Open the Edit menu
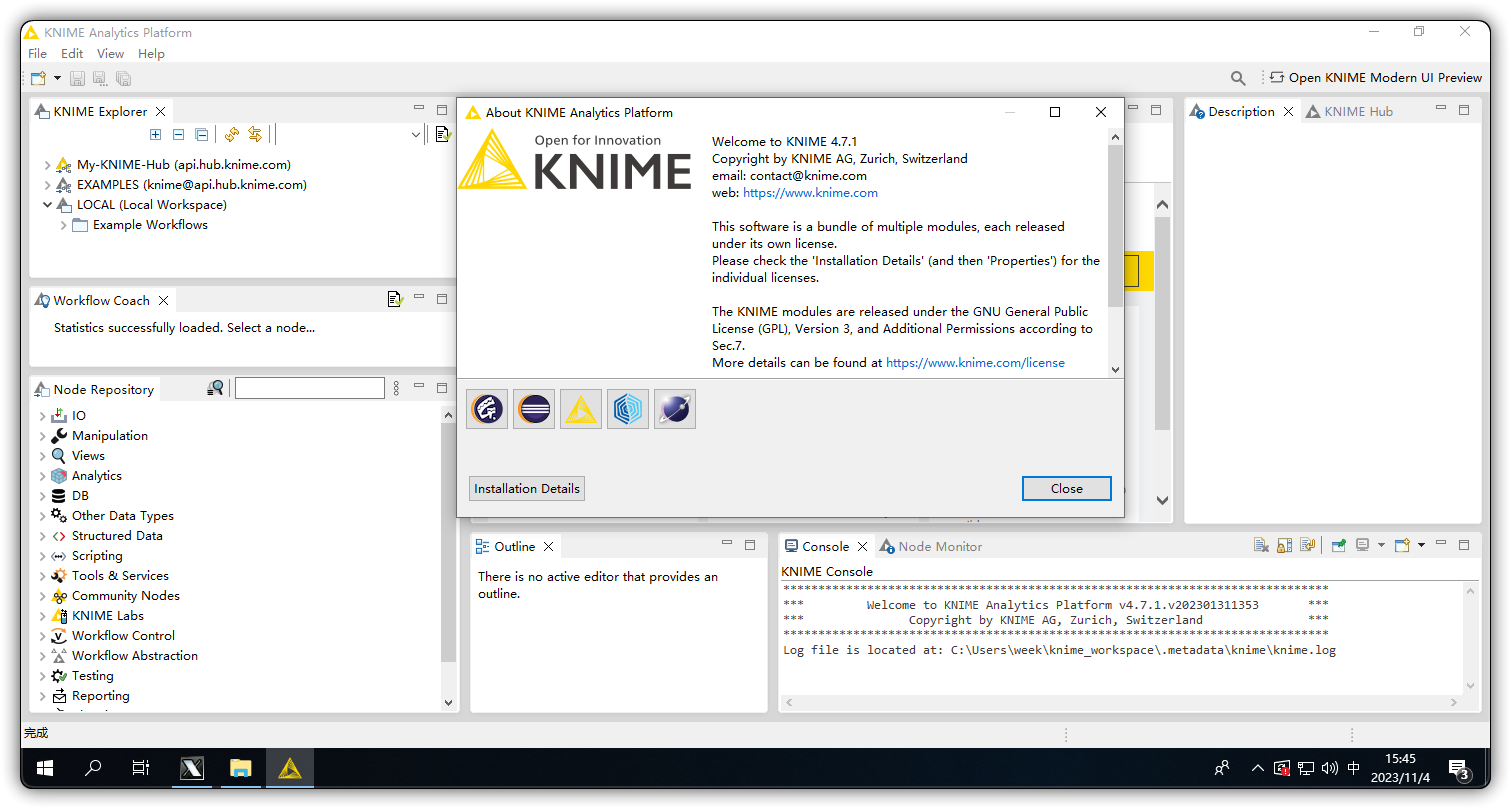Screen dimensions: 1511x809 pos(72,54)
